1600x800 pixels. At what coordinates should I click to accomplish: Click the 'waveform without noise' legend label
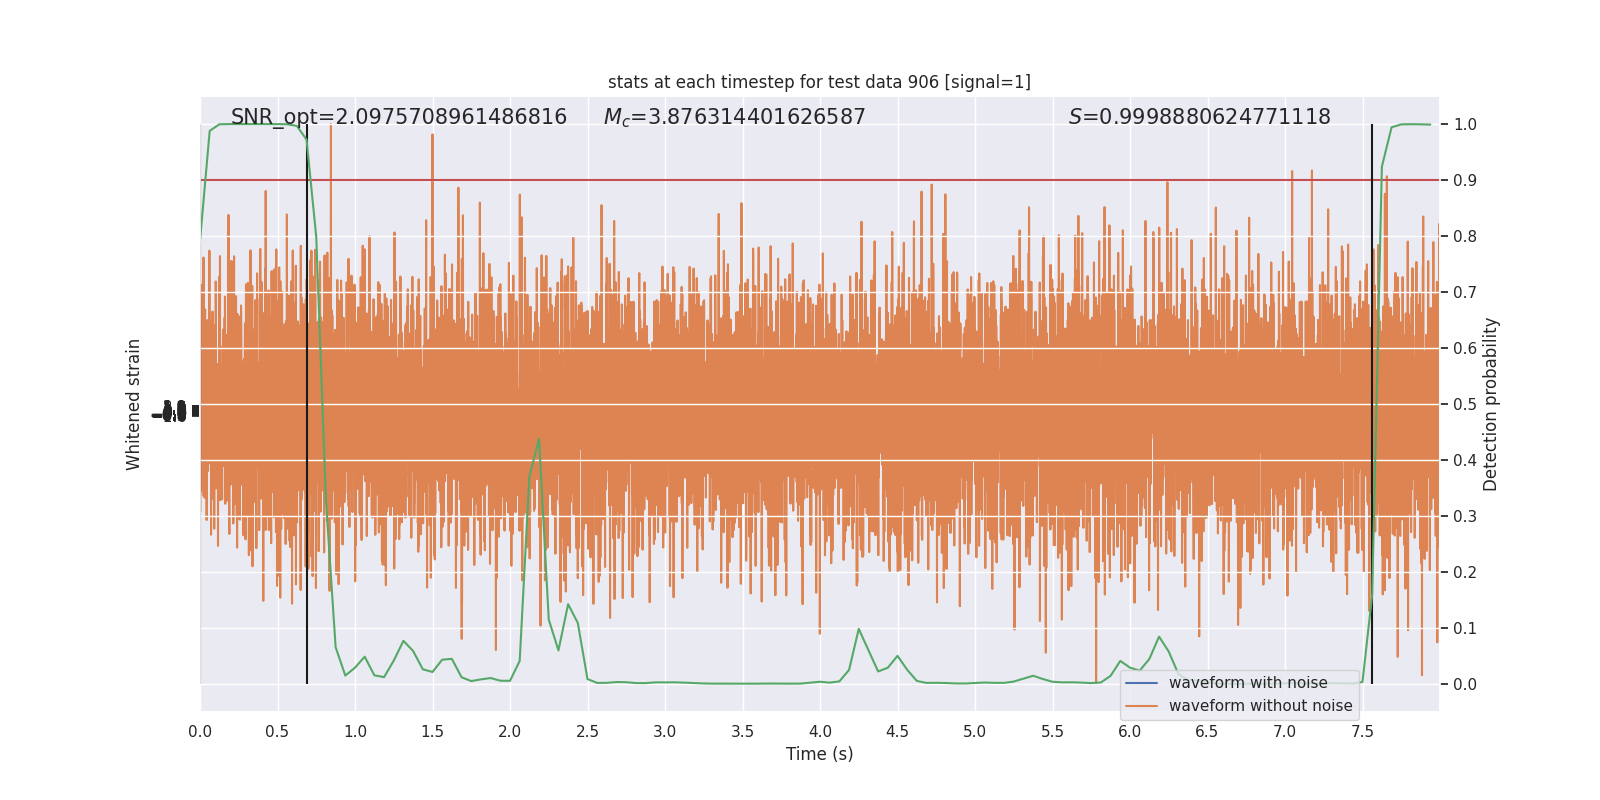point(1261,706)
